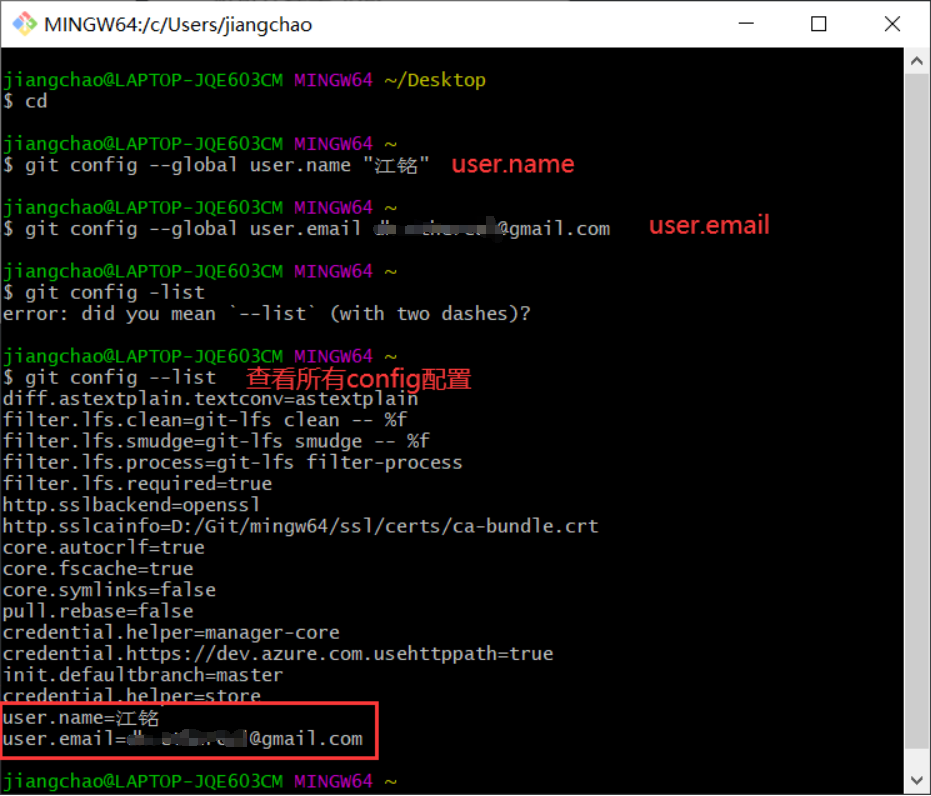Click the red-boxed user.name=江铭 line
Screen dimensions: 931x796
[80, 717]
